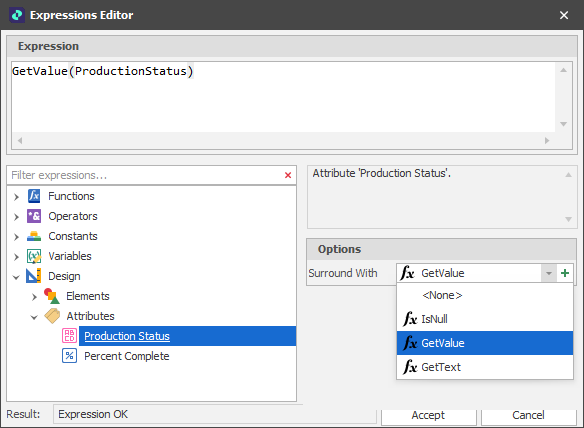Click the Cancel button
This screenshot has width=584, height=428.
(528, 415)
